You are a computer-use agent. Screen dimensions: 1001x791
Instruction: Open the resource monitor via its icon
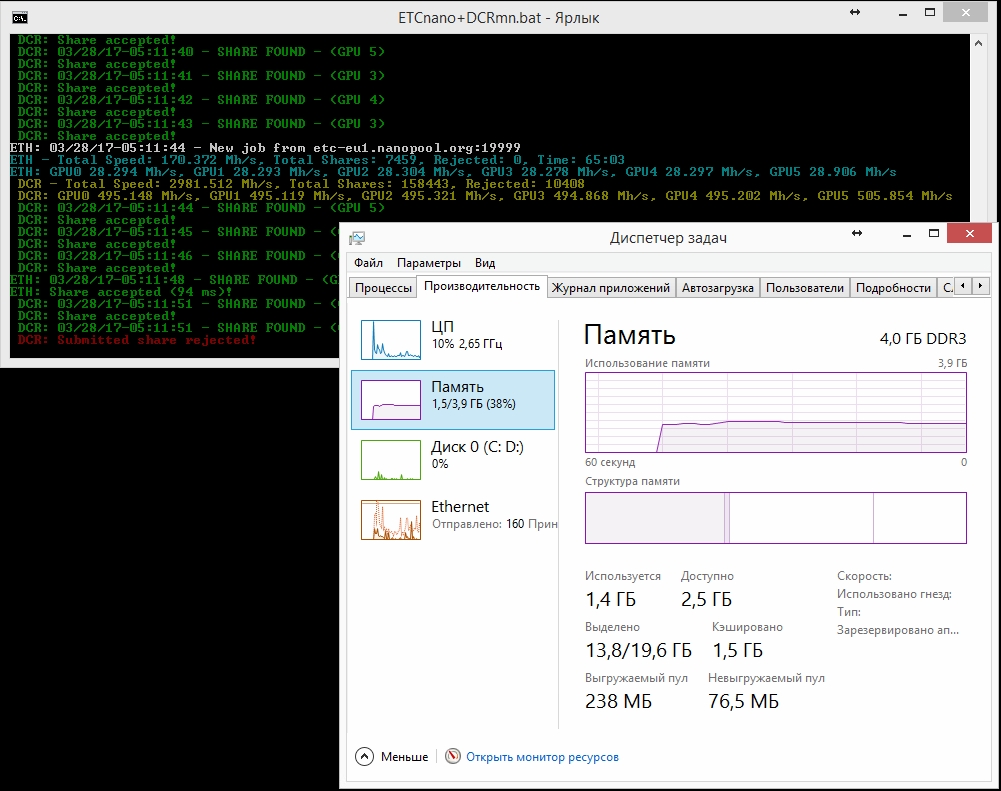453,757
